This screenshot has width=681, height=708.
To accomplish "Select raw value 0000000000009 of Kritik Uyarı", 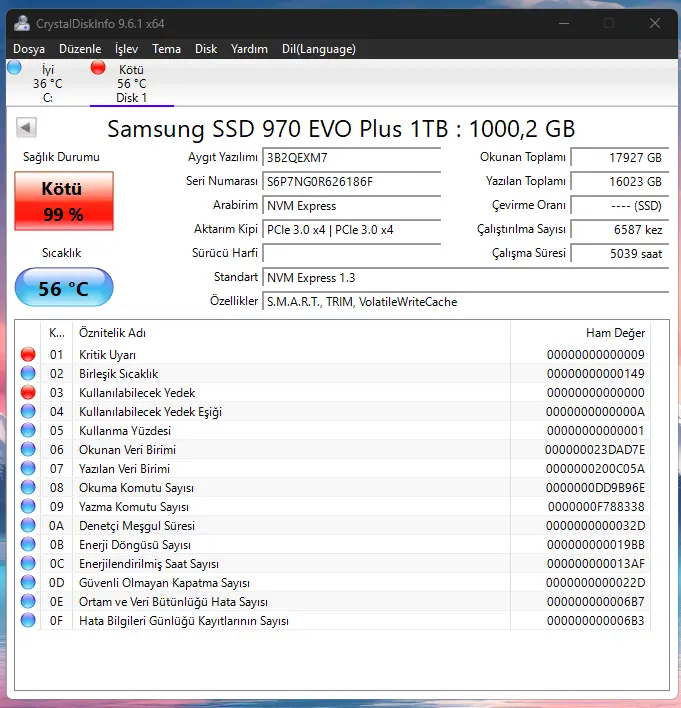I will [x=596, y=354].
